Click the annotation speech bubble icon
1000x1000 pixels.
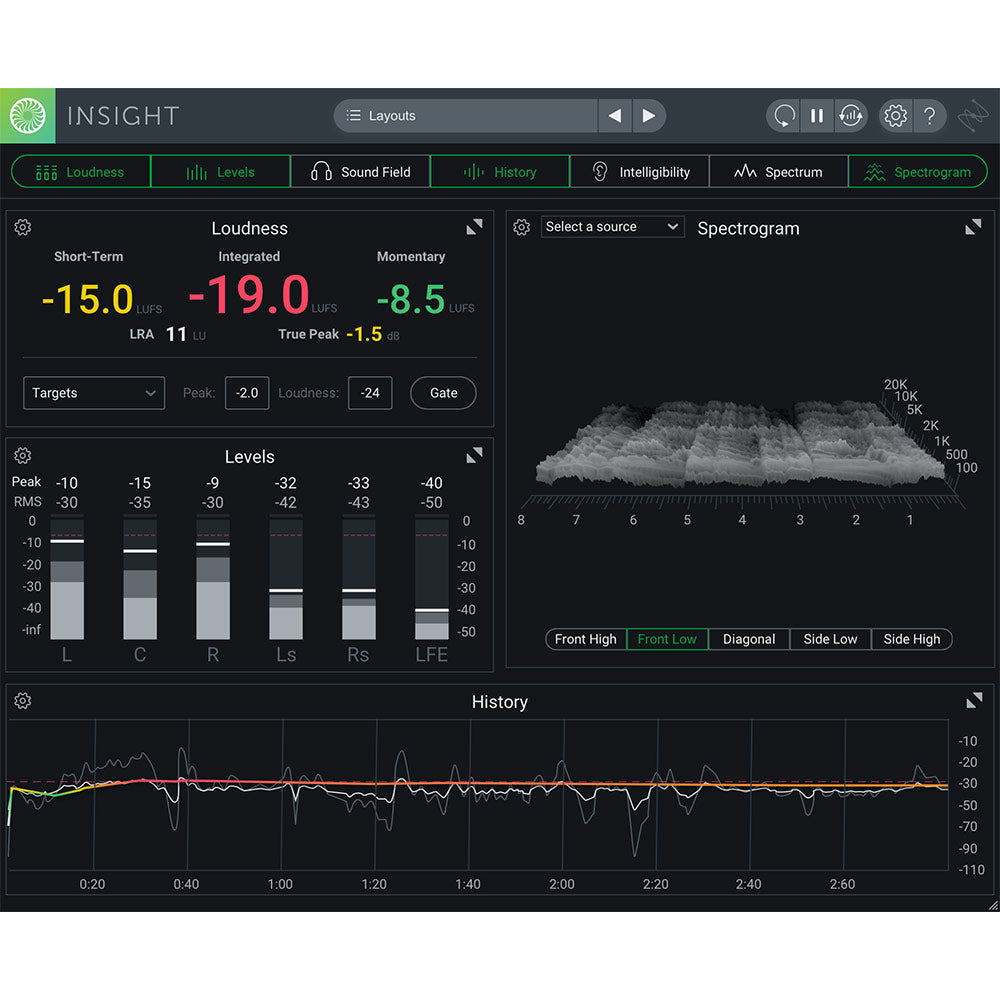(x=783, y=116)
